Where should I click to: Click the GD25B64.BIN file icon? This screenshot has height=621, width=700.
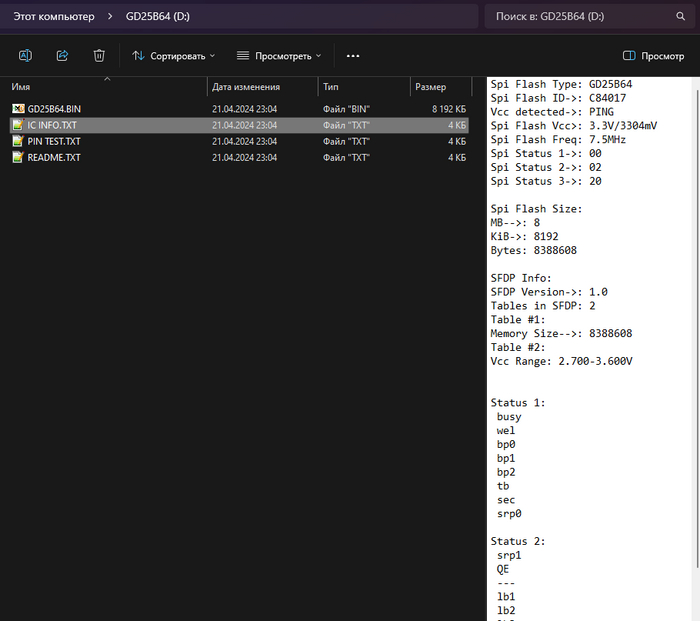(17, 108)
